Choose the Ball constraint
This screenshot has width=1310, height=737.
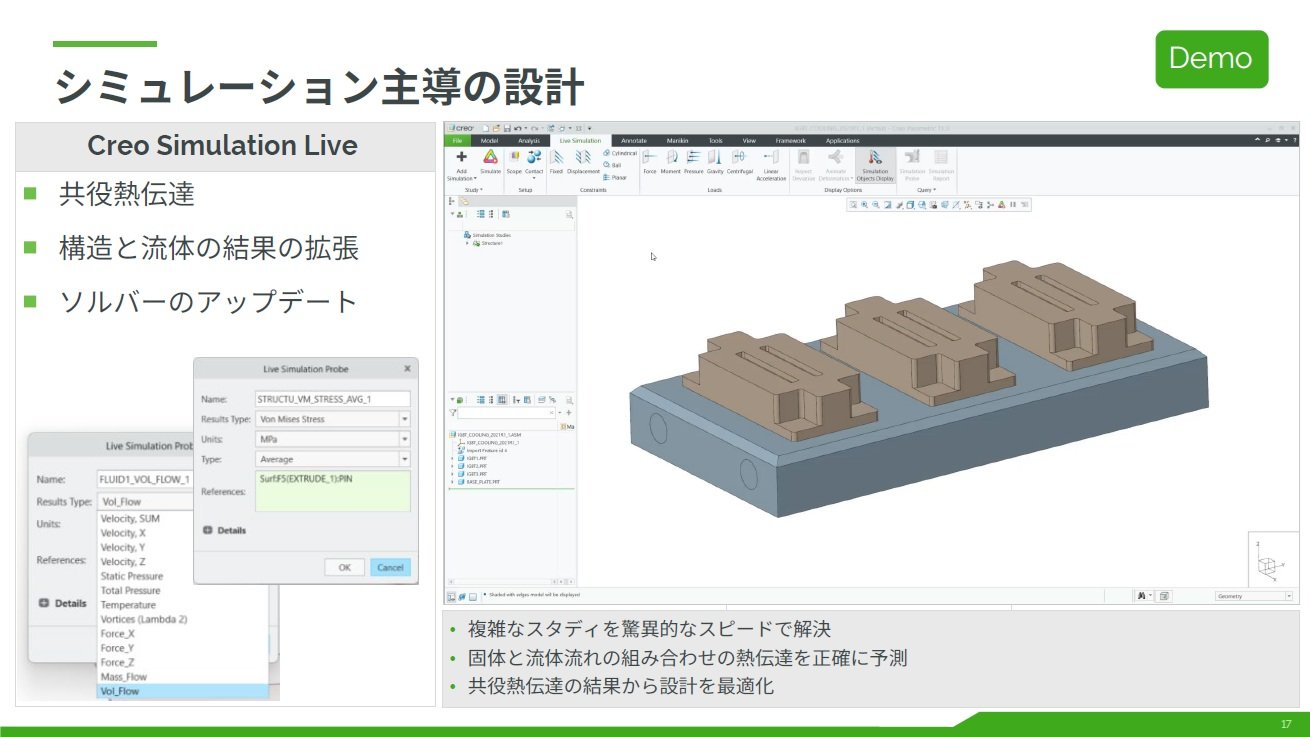click(x=614, y=165)
